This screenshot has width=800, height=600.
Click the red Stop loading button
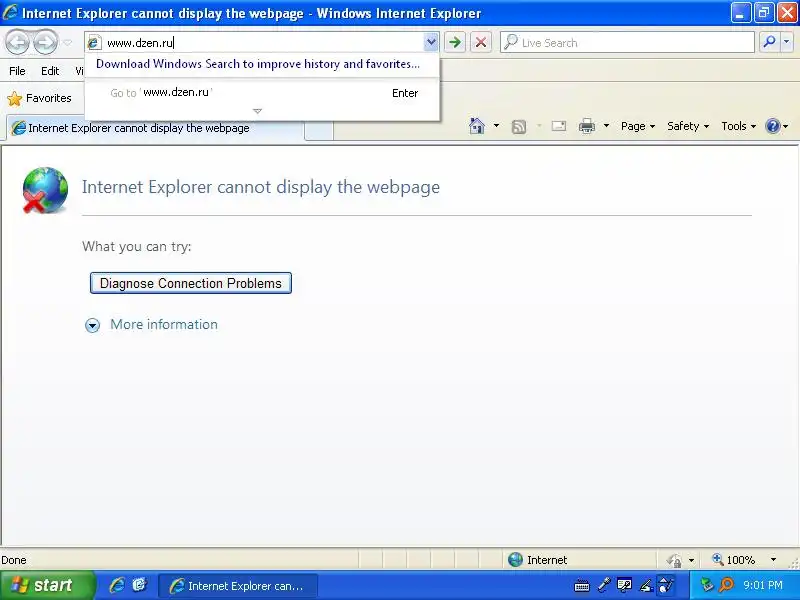click(481, 42)
